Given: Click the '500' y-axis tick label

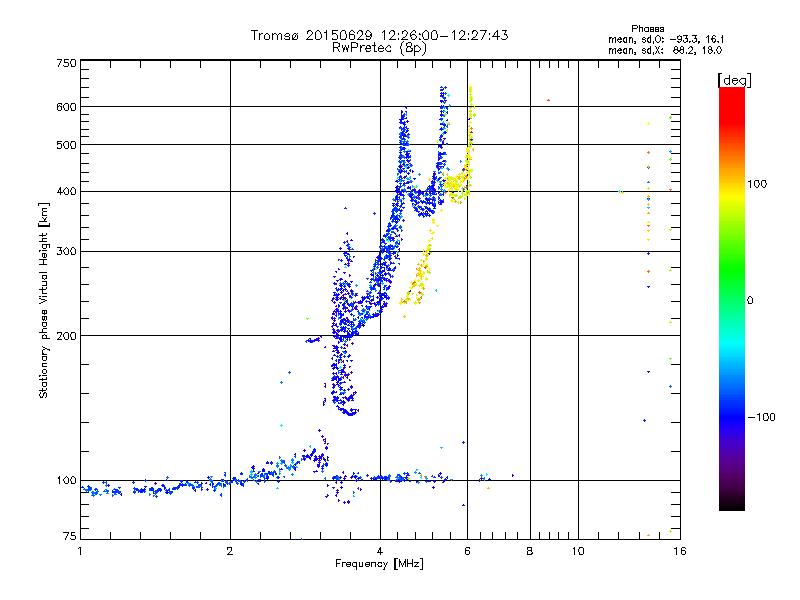Looking at the screenshot, I should tap(66, 145).
